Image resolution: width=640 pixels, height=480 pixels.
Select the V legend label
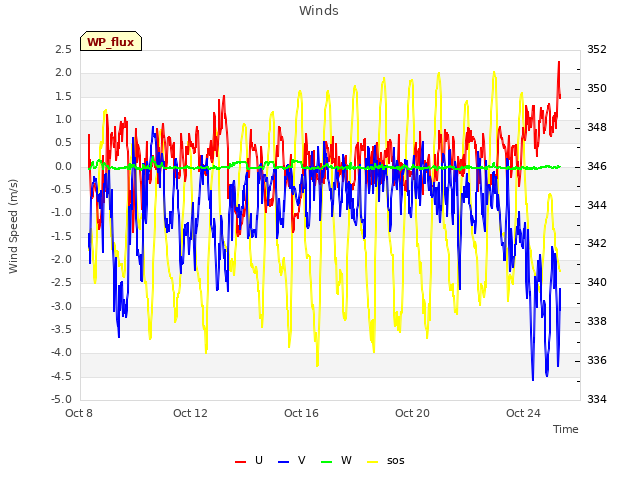pyautogui.click(x=302, y=460)
